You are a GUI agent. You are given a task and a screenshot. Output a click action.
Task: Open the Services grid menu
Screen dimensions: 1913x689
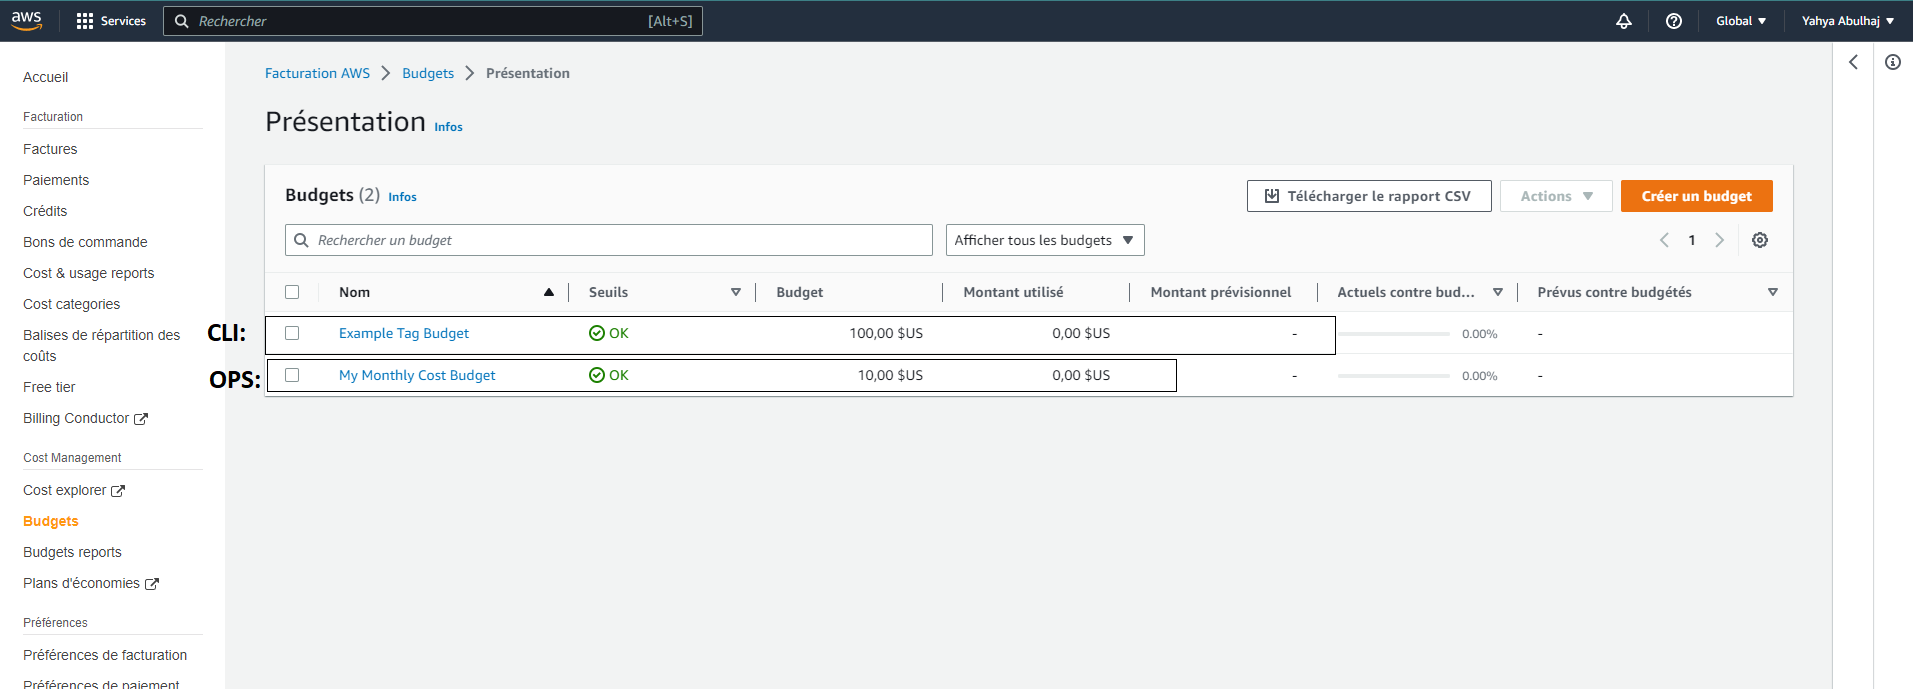click(x=111, y=21)
